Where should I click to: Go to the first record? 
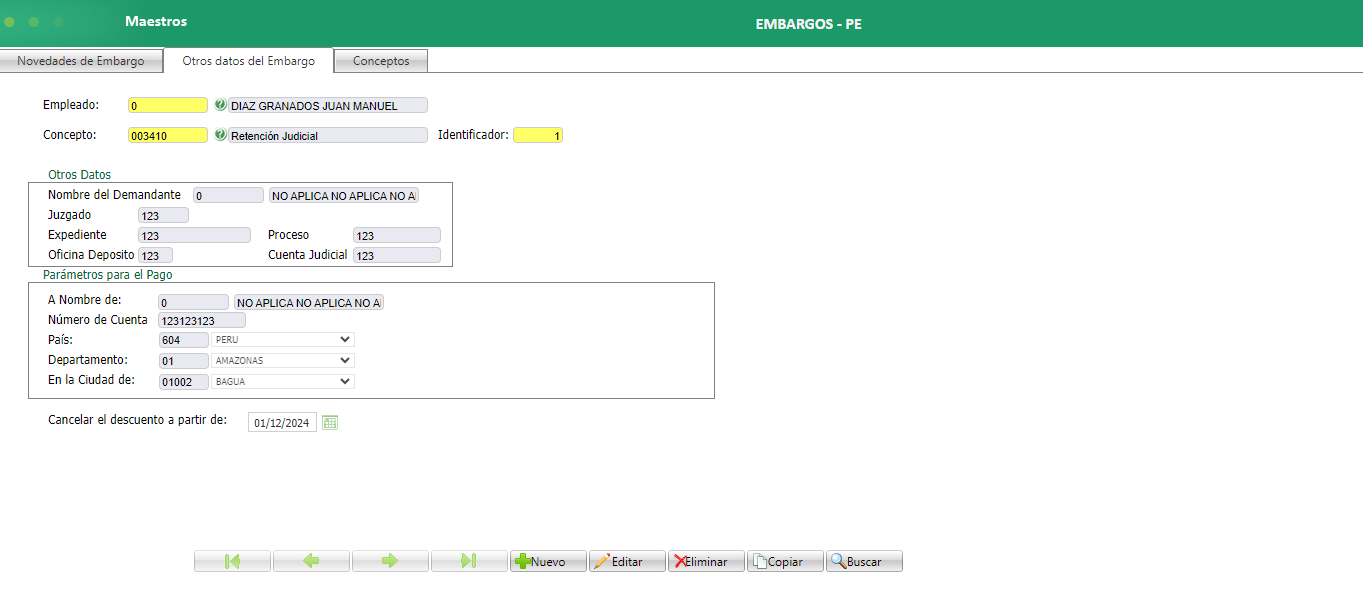232,561
